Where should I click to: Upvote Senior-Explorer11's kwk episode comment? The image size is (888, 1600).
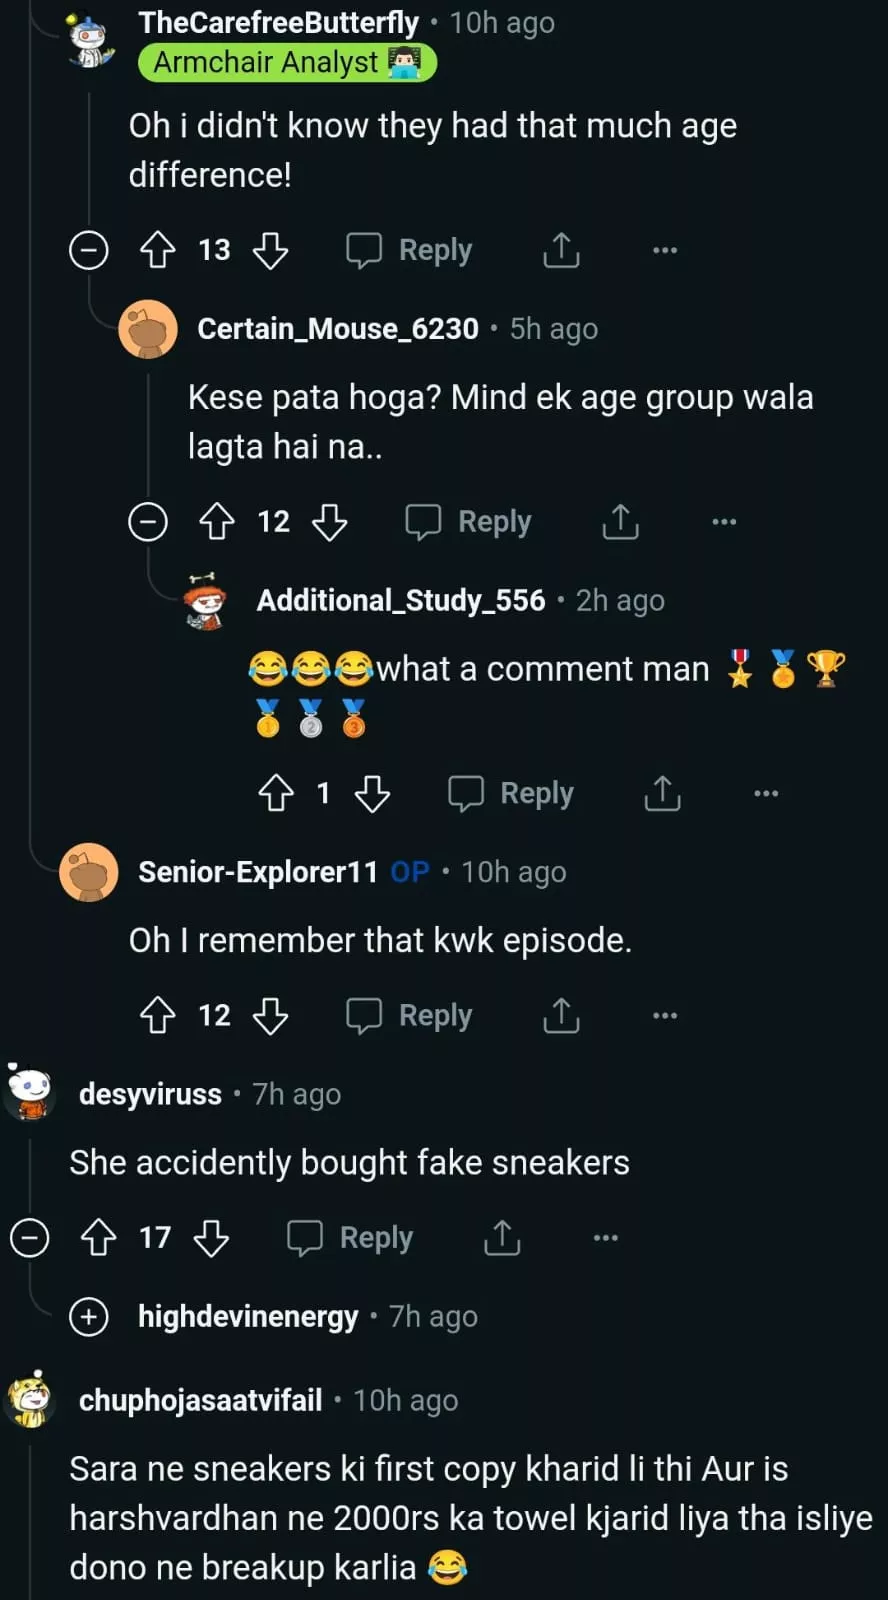[157, 1016]
